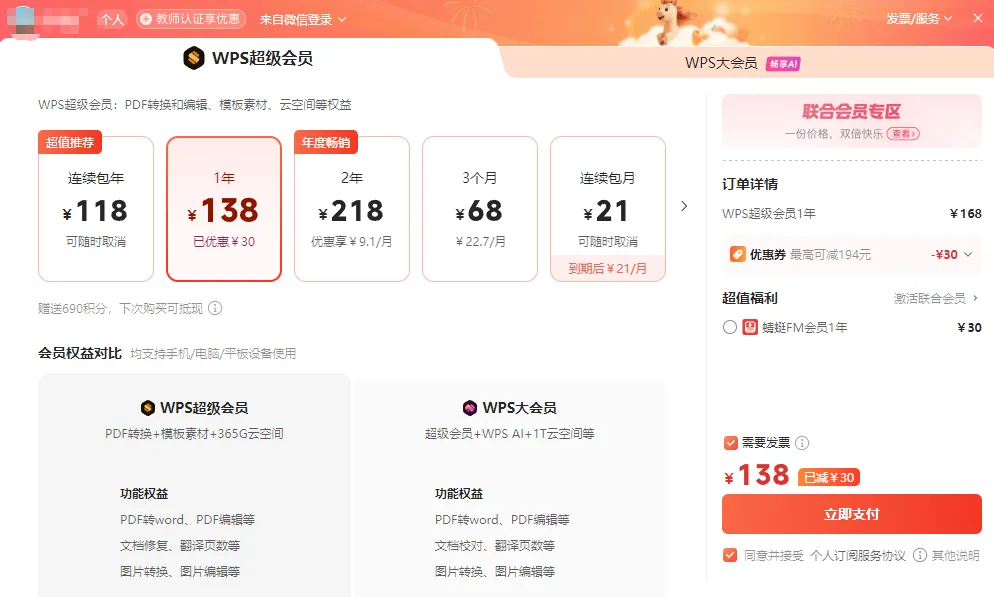The image size is (994, 597).
Task: Click 文档修复、翻译页数等 text
Action: 180,546
